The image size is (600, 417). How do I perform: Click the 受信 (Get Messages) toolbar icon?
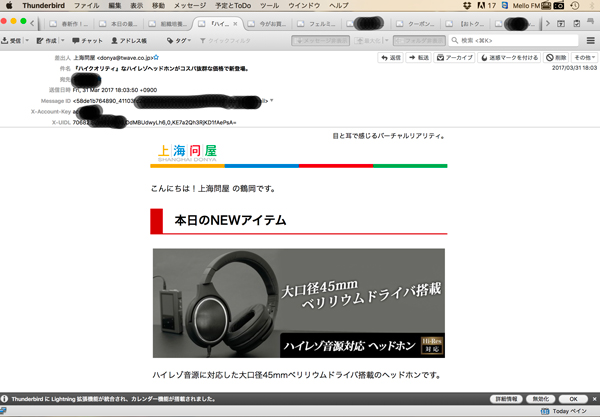(x=14, y=41)
